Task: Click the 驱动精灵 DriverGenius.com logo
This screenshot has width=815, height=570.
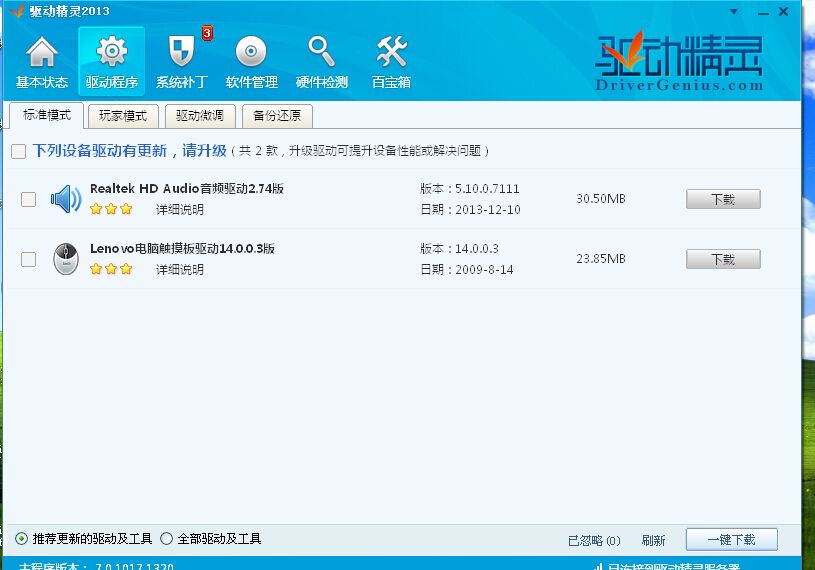Action: click(679, 61)
